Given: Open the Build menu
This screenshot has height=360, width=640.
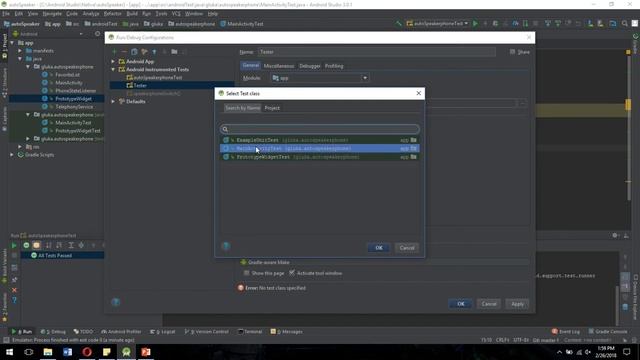Looking at the screenshot, I should pos(132,13).
